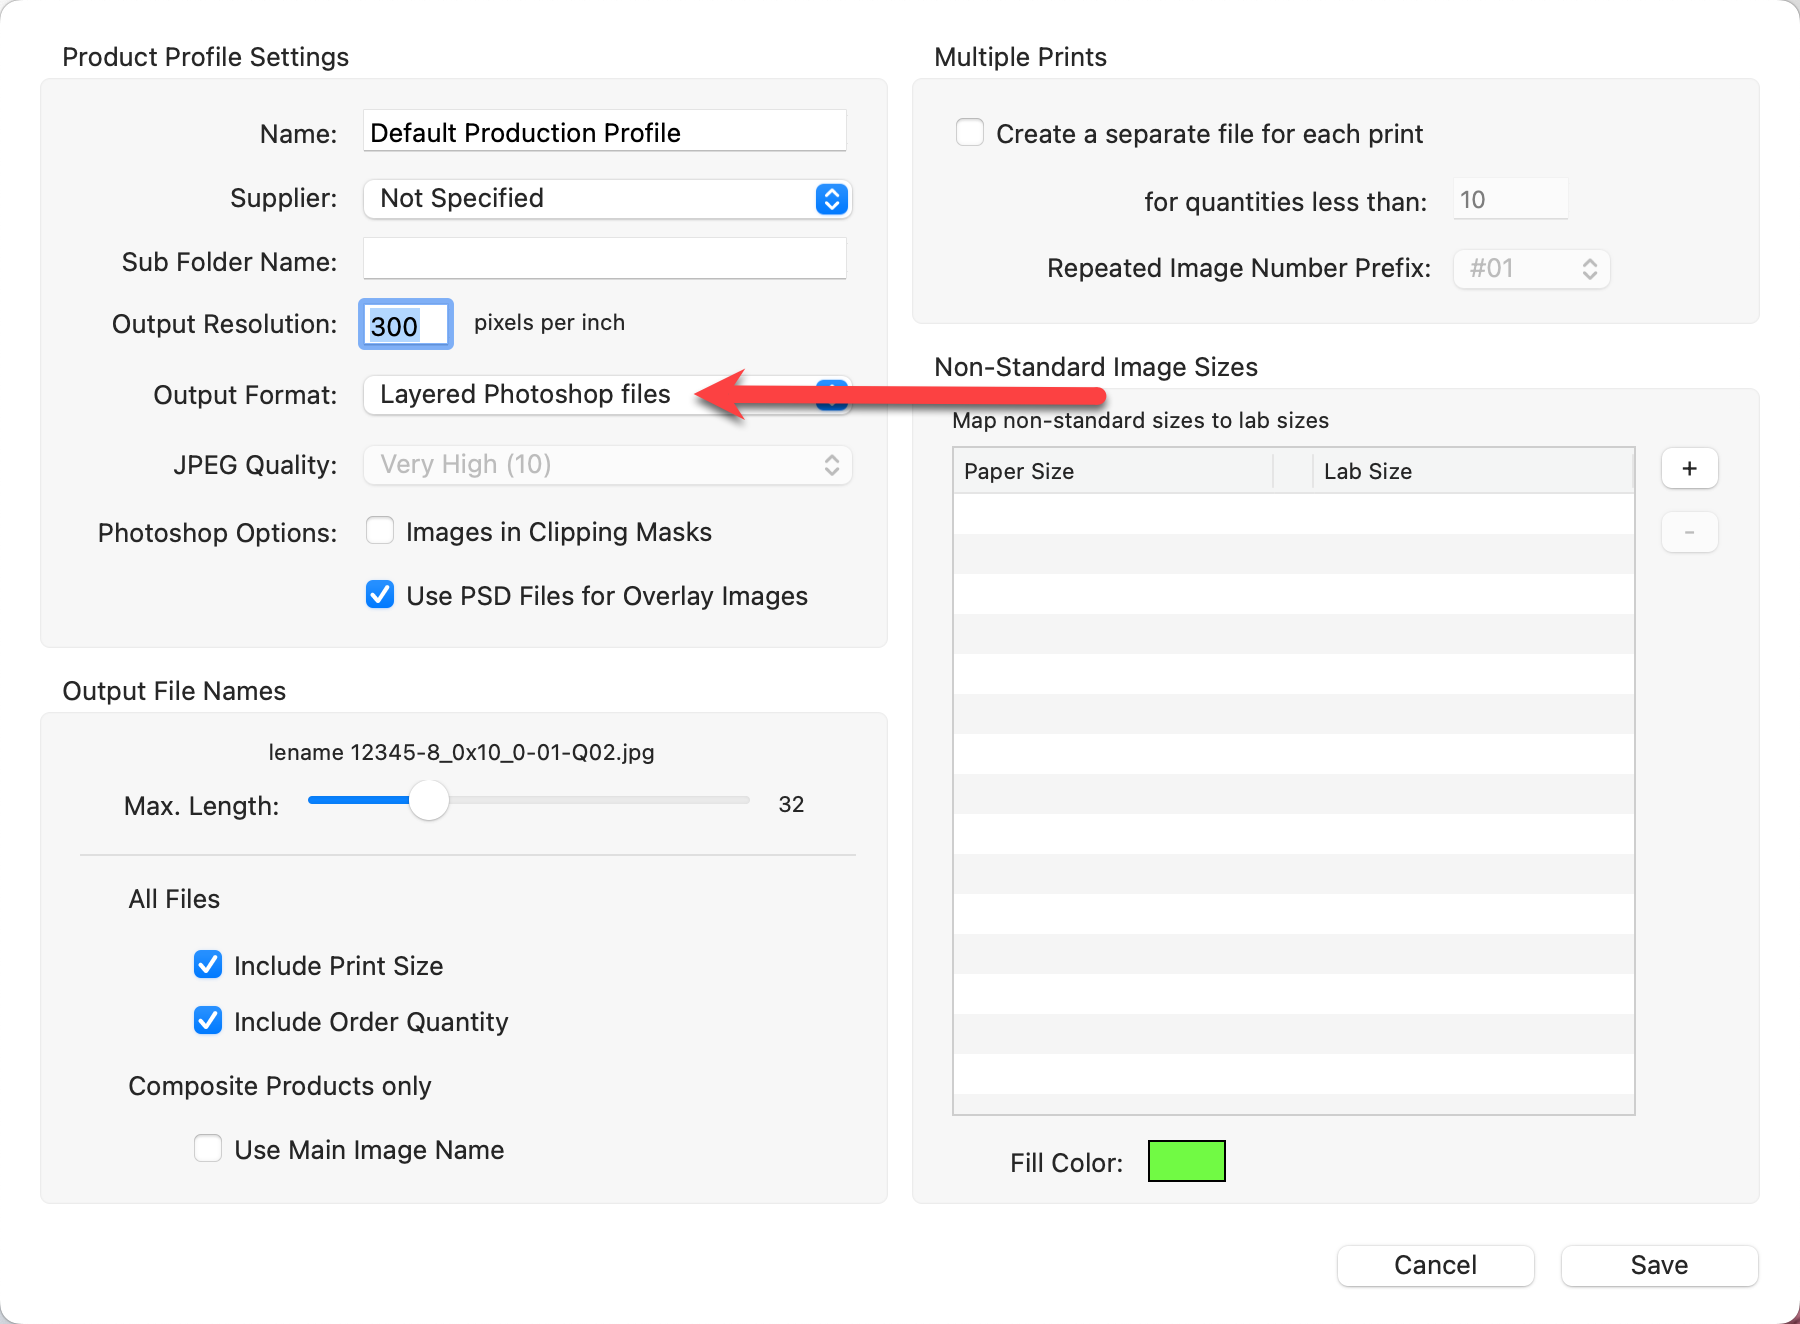Uncheck Include Order Quantity

tap(208, 1021)
